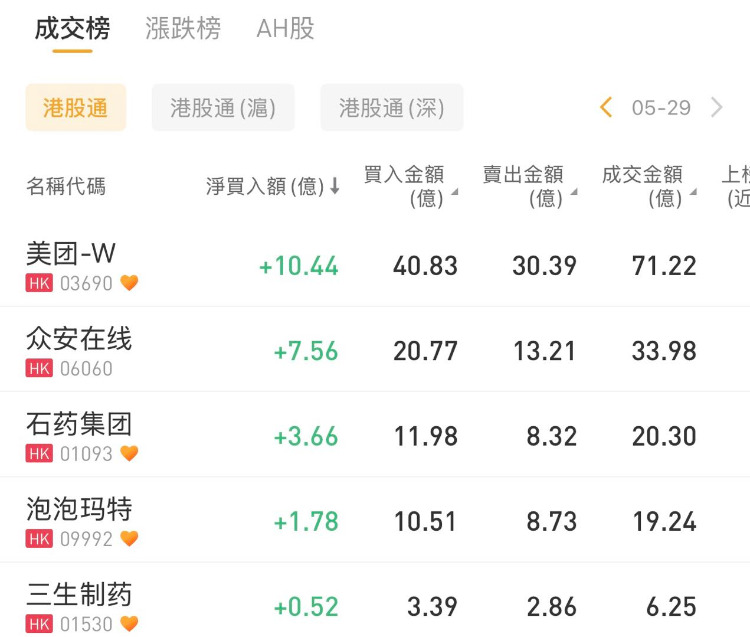The width and height of the screenshot is (750, 637).
Task: Click stock code 03690
Action: coord(86,283)
